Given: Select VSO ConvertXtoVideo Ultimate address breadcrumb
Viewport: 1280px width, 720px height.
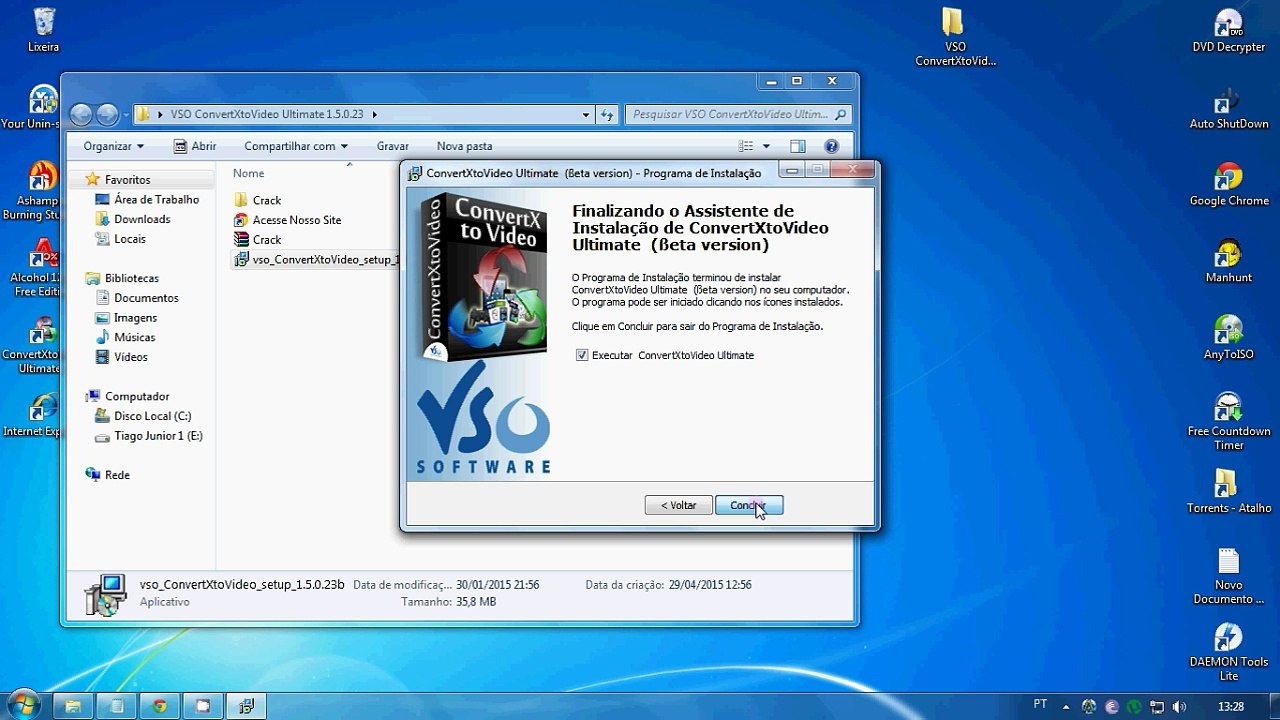Looking at the screenshot, I should point(267,114).
